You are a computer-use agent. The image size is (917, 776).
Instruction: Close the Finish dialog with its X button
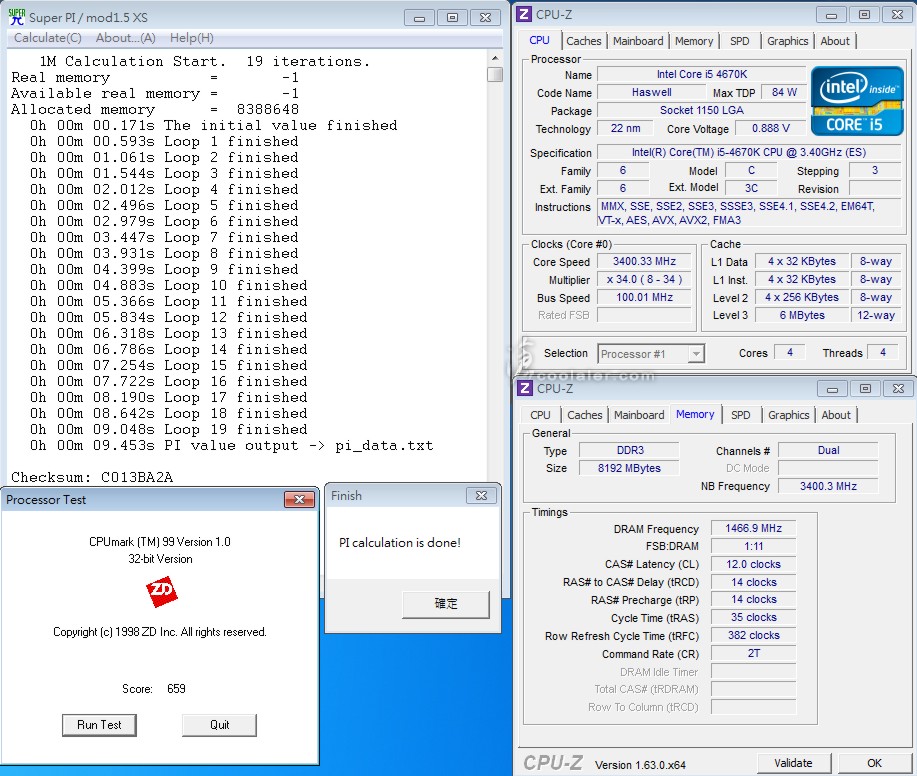[481, 495]
